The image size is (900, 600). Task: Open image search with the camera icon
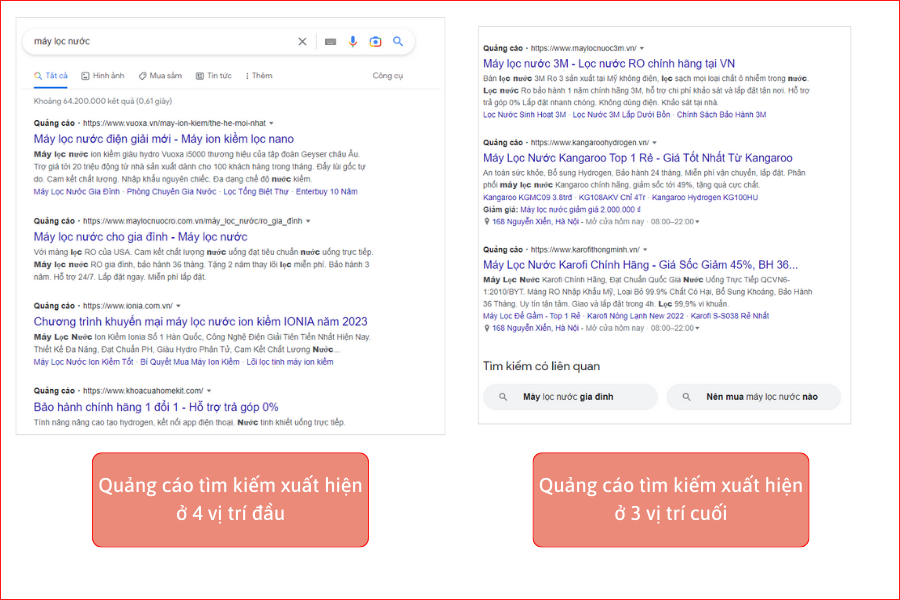(x=375, y=41)
